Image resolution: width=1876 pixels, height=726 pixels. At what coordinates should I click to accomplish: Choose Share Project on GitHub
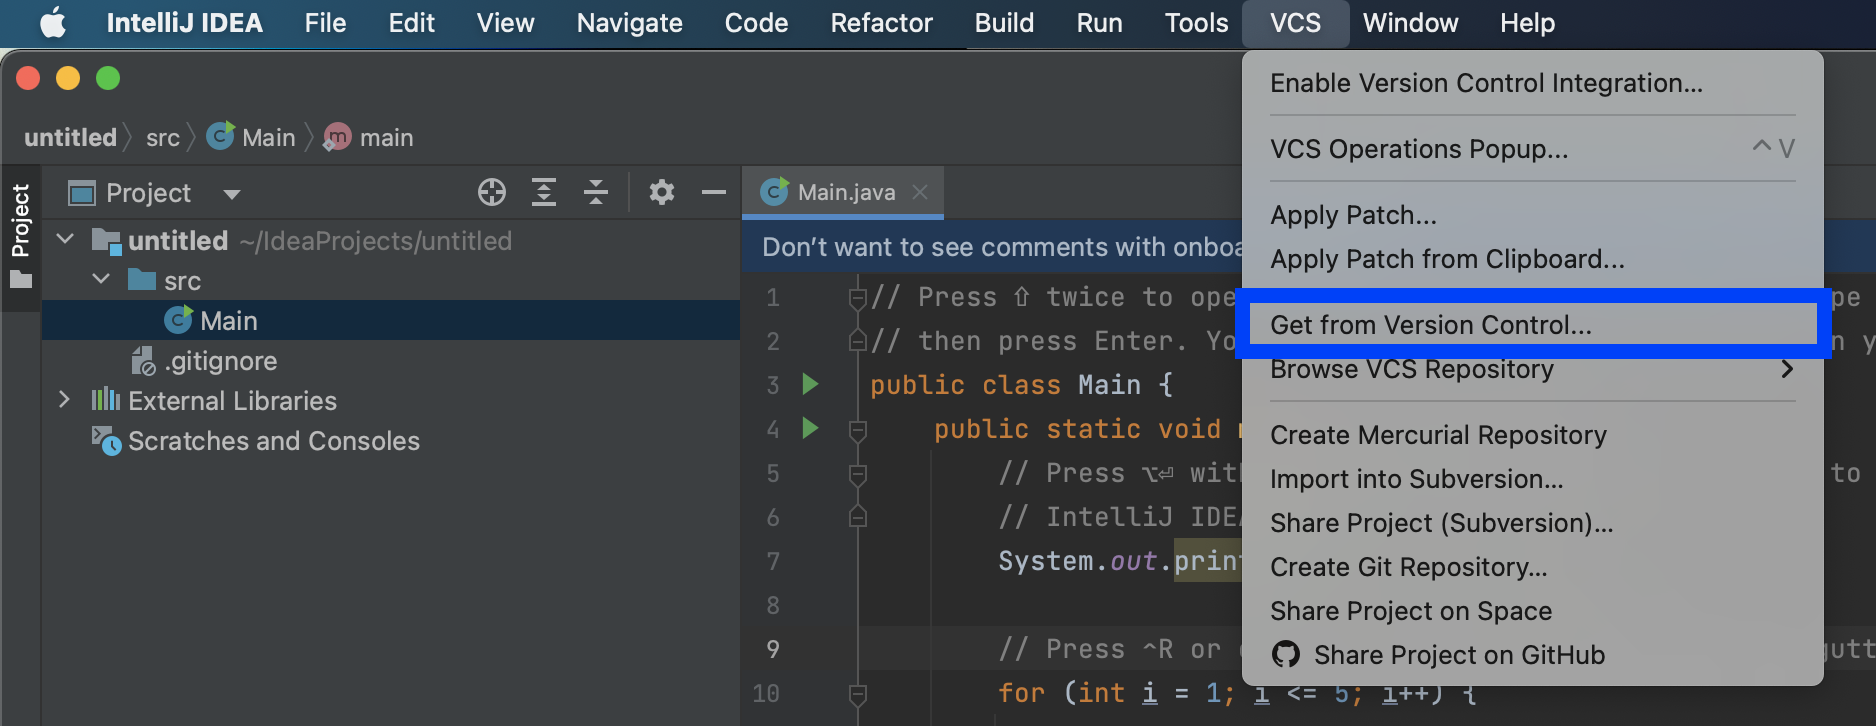[1532, 655]
